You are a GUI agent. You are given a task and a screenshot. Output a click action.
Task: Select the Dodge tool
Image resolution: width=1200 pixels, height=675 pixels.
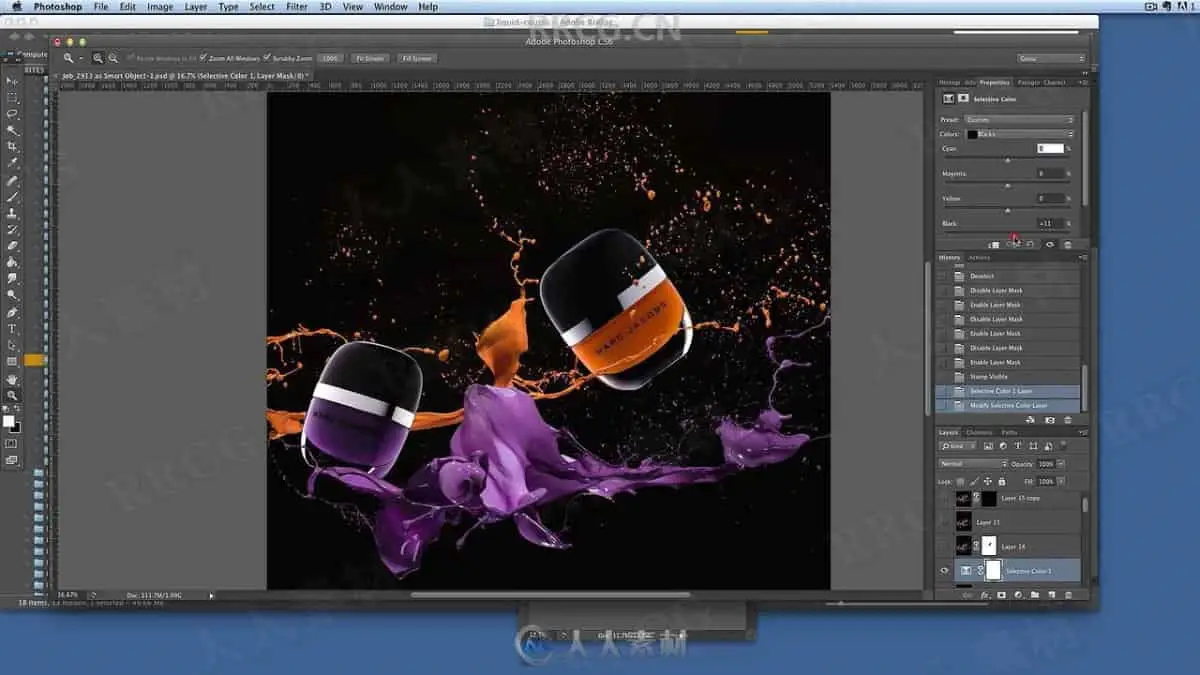[12, 294]
